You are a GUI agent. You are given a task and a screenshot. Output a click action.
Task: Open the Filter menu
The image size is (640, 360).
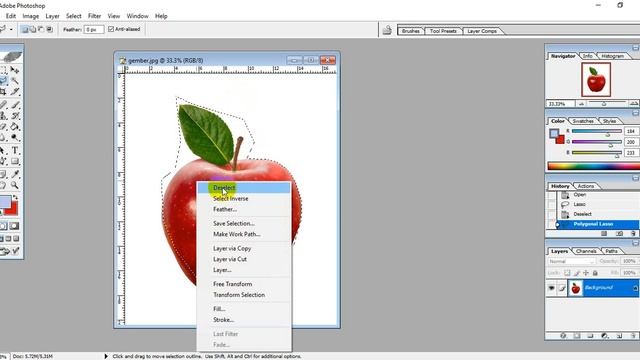coord(94,16)
